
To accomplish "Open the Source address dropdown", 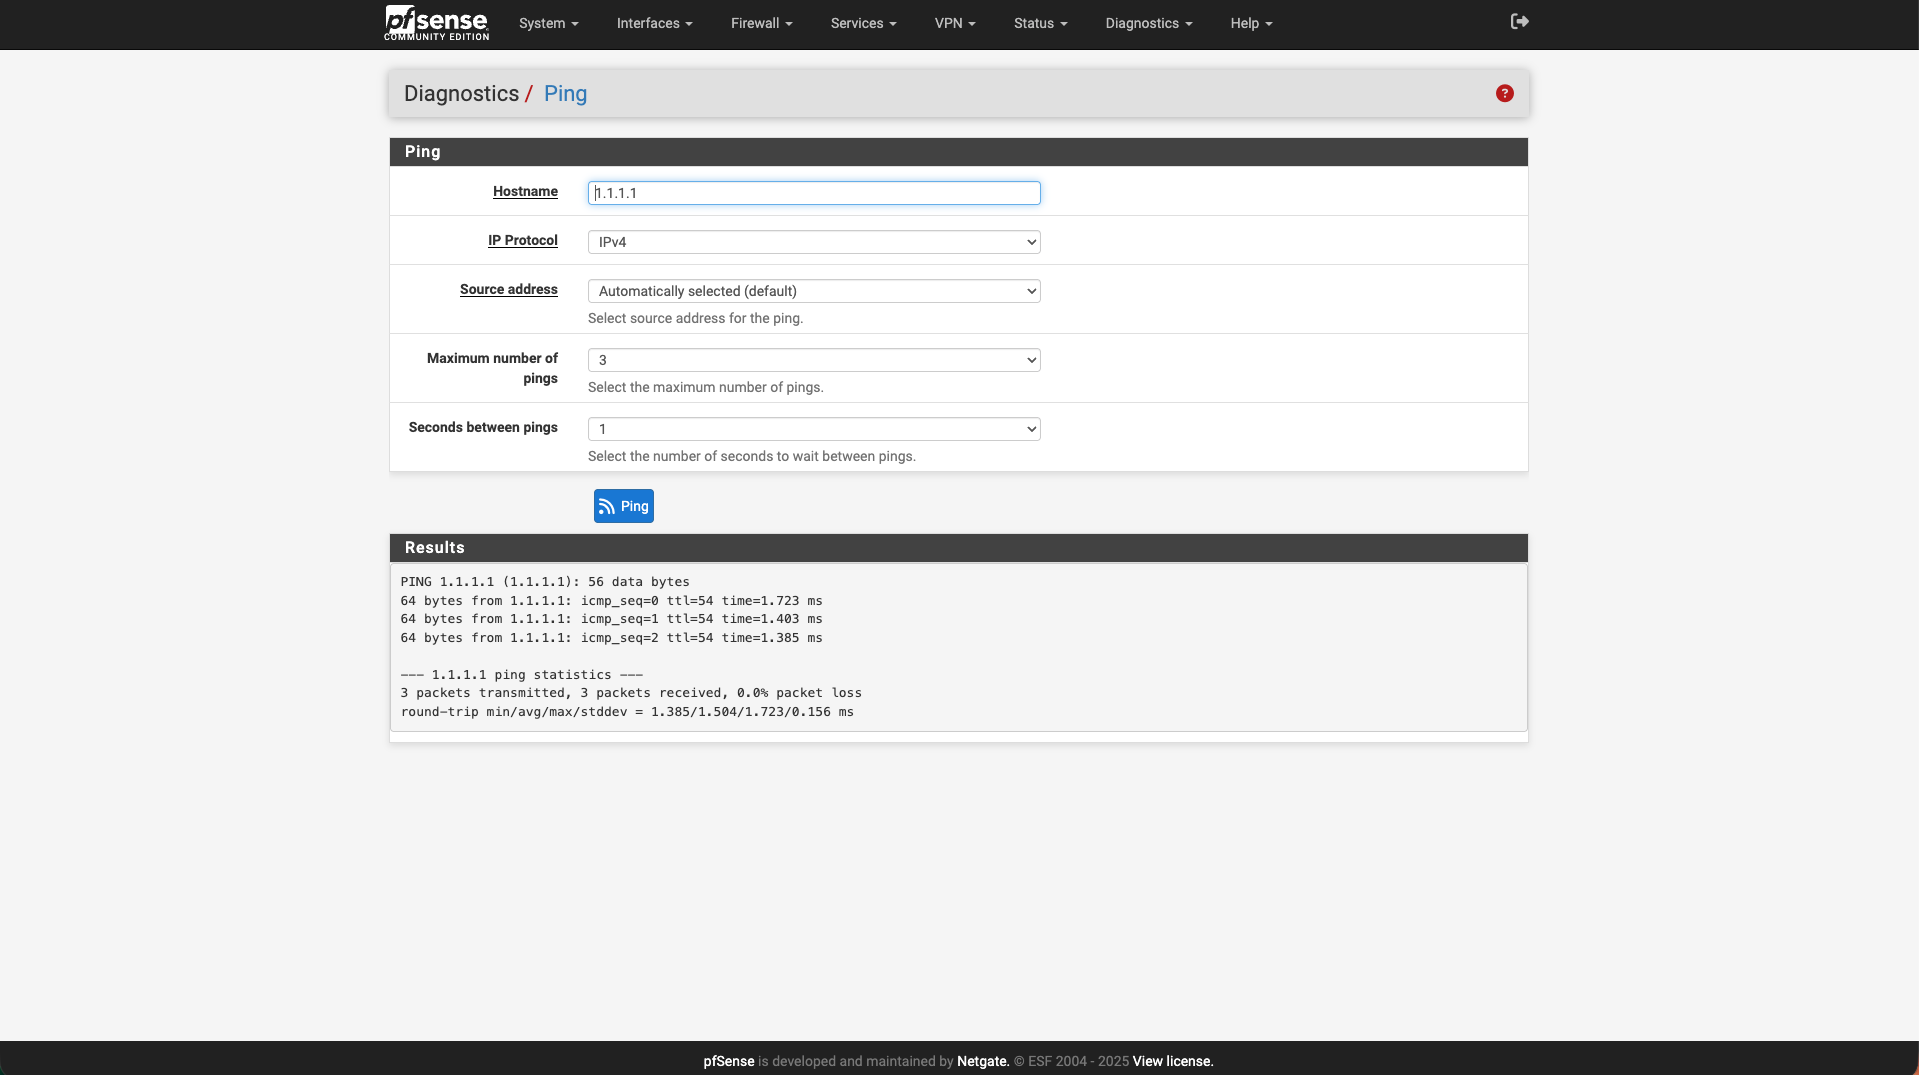I will point(814,291).
